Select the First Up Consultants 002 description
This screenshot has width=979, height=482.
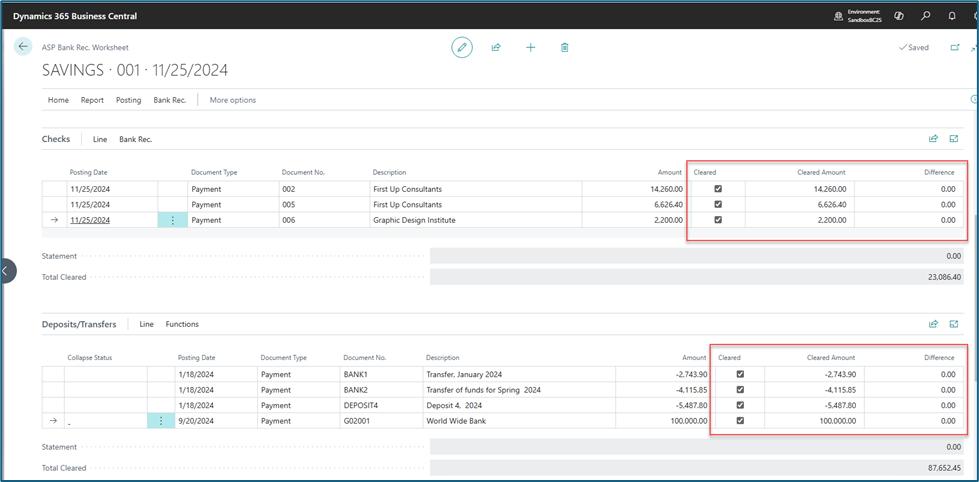[476, 189]
